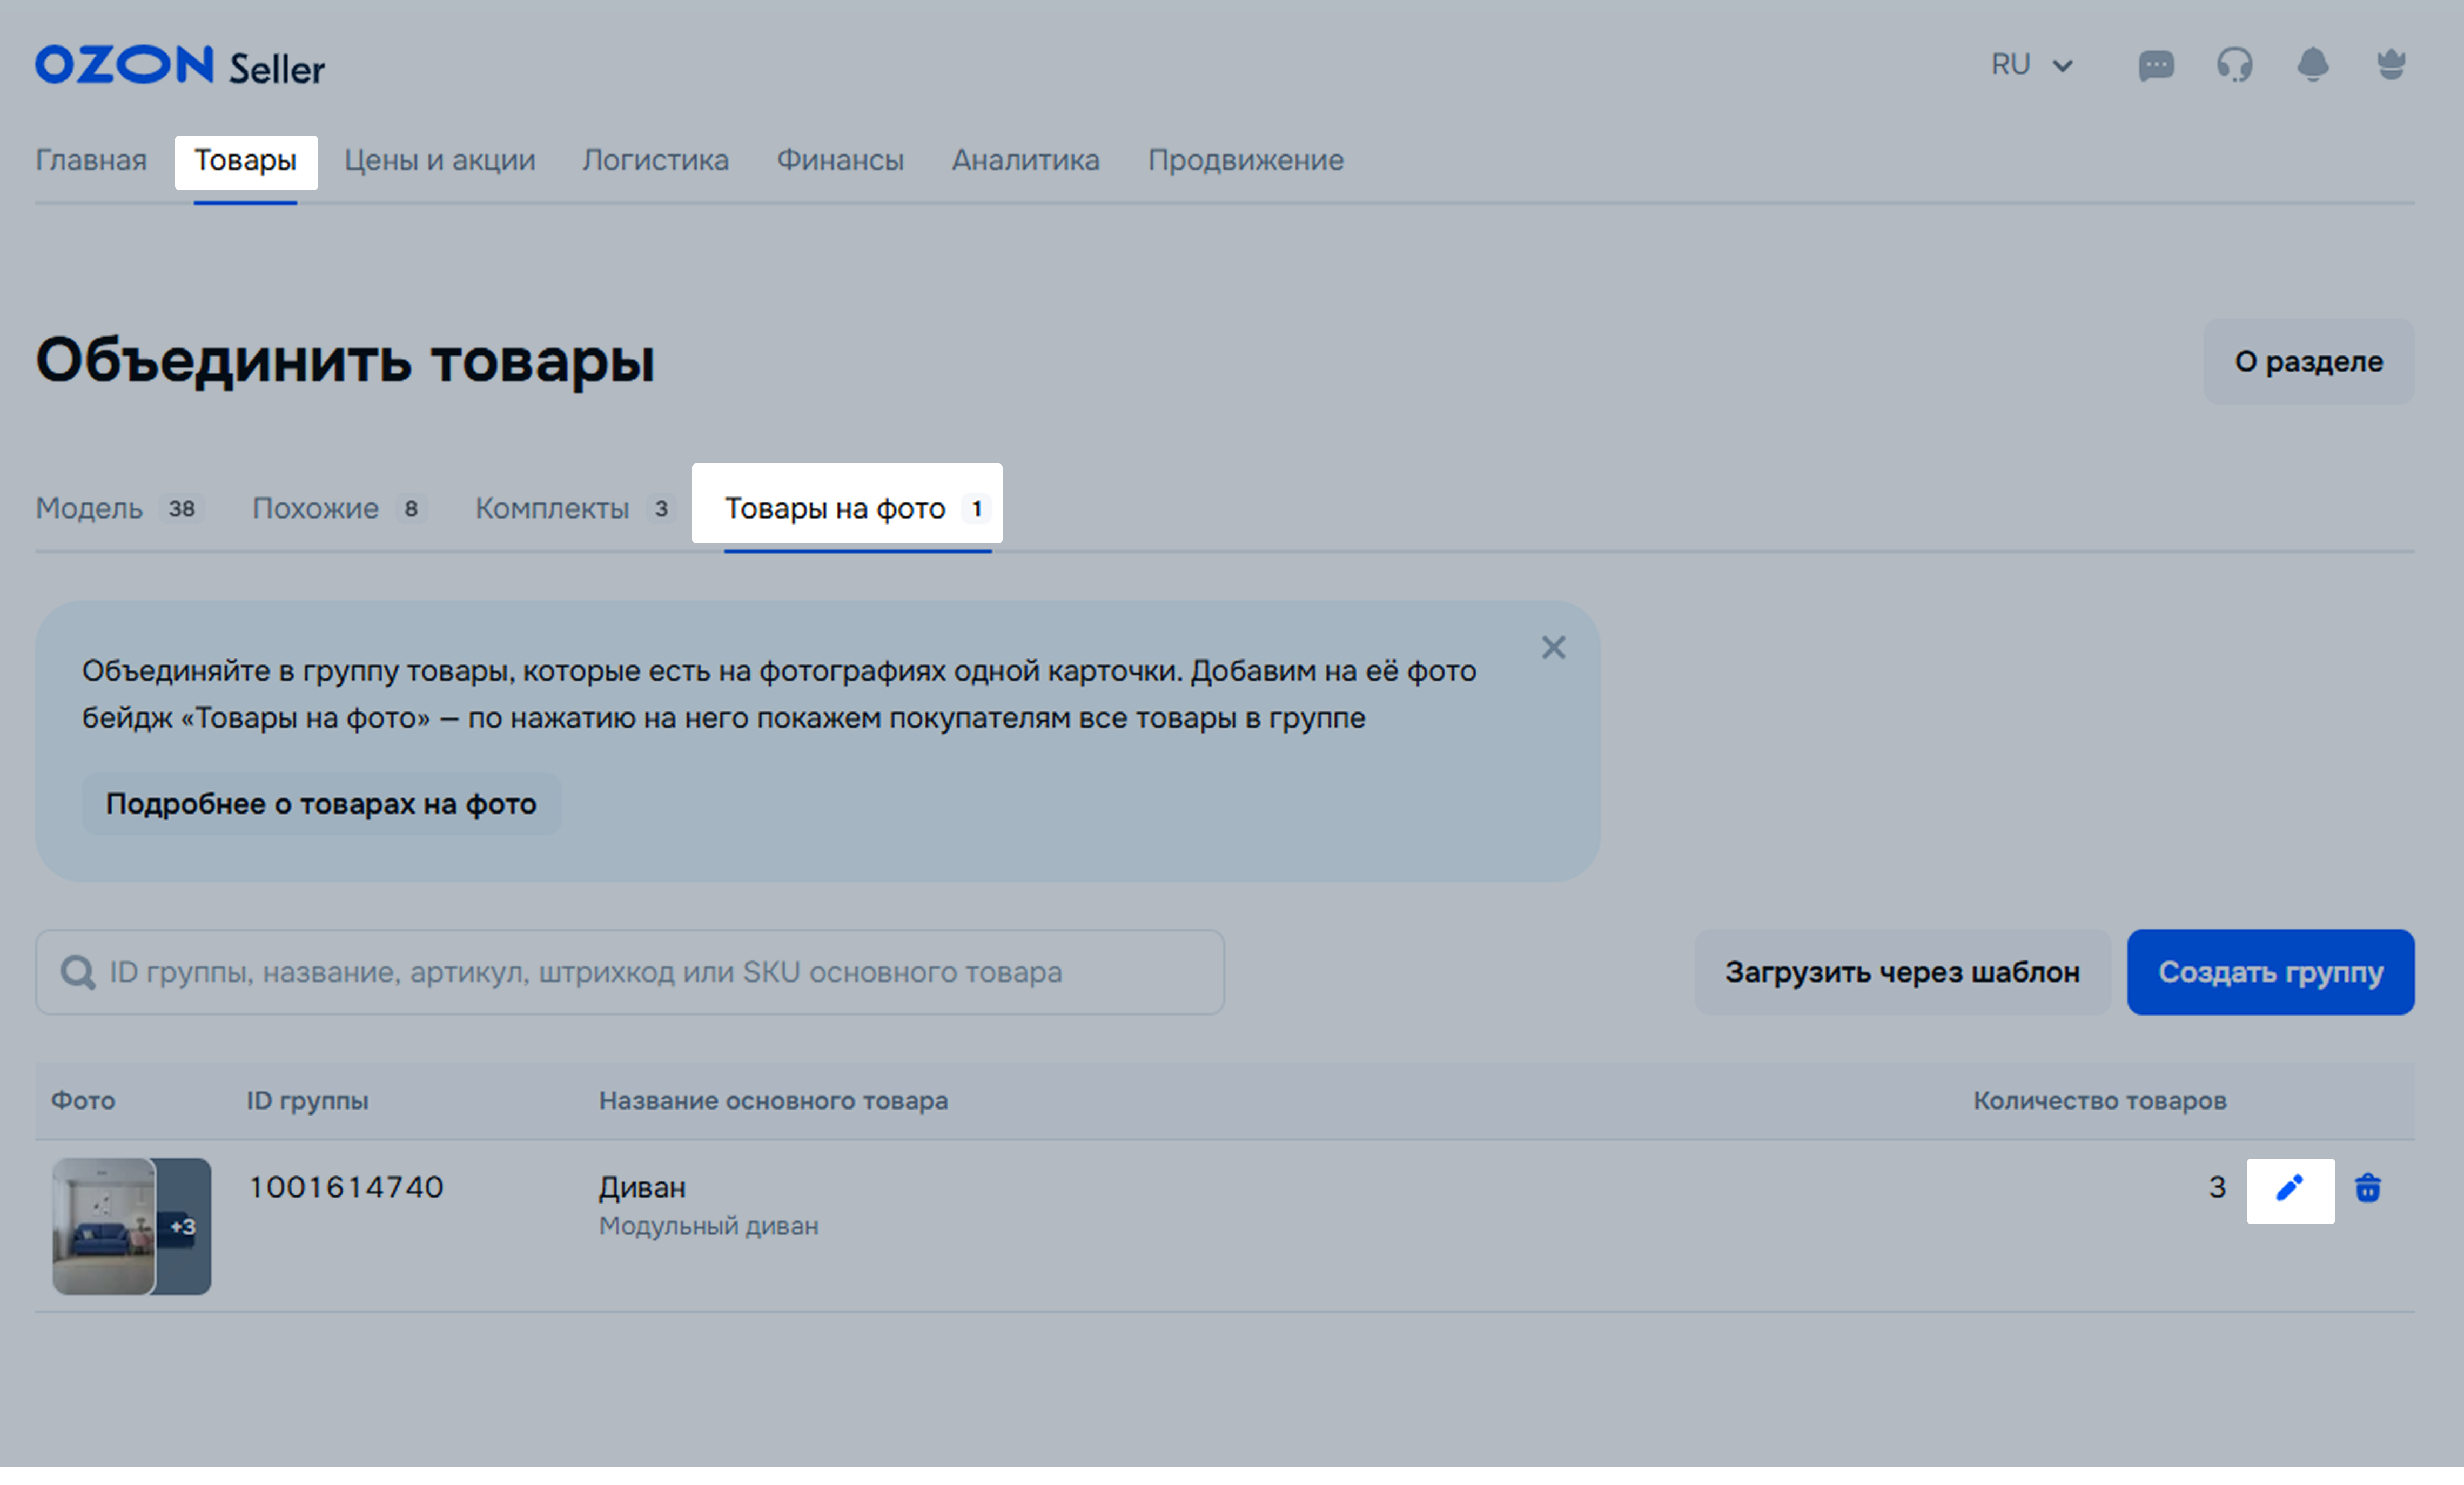Click the OZON Seller logo

pyautogui.click(x=180, y=66)
